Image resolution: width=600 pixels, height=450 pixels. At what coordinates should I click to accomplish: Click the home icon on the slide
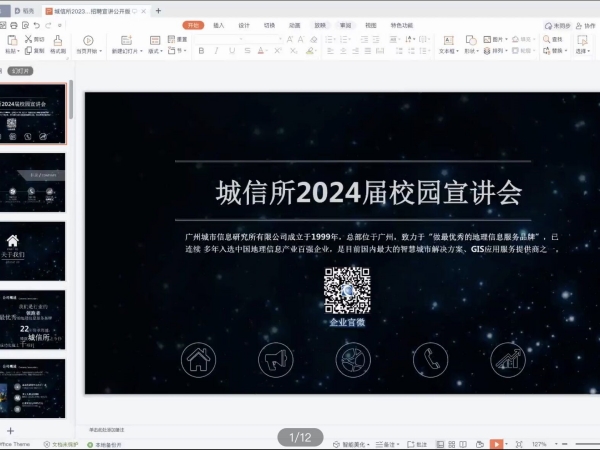(x=198, y=360)
